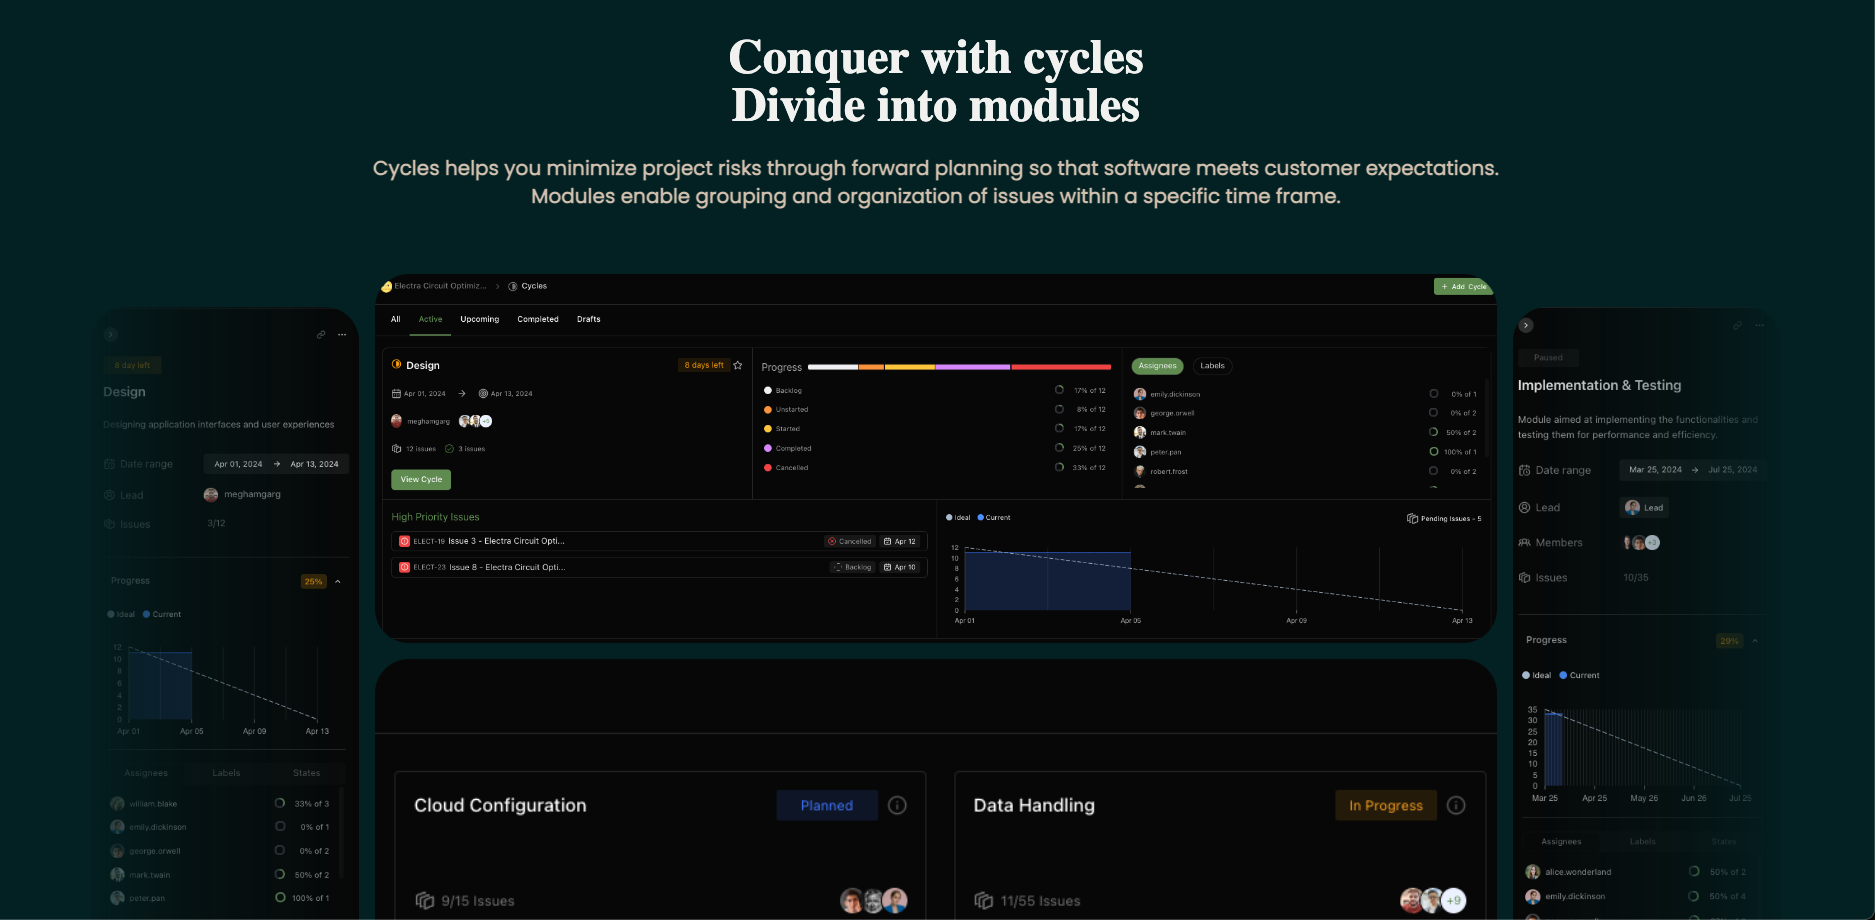Click the Pending Issues icon above chart
Screen dimensions: 1875x920
coord(1412,518)
